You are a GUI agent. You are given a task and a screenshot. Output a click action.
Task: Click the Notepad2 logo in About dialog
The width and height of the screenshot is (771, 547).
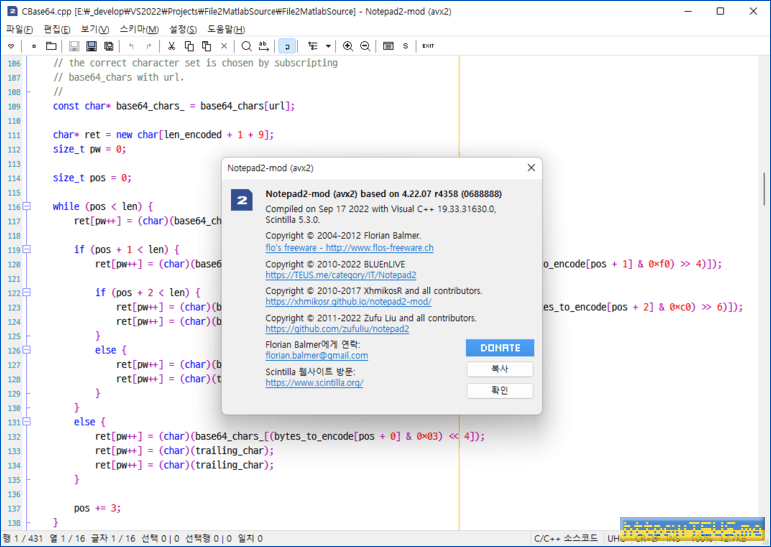coord(242,200)
